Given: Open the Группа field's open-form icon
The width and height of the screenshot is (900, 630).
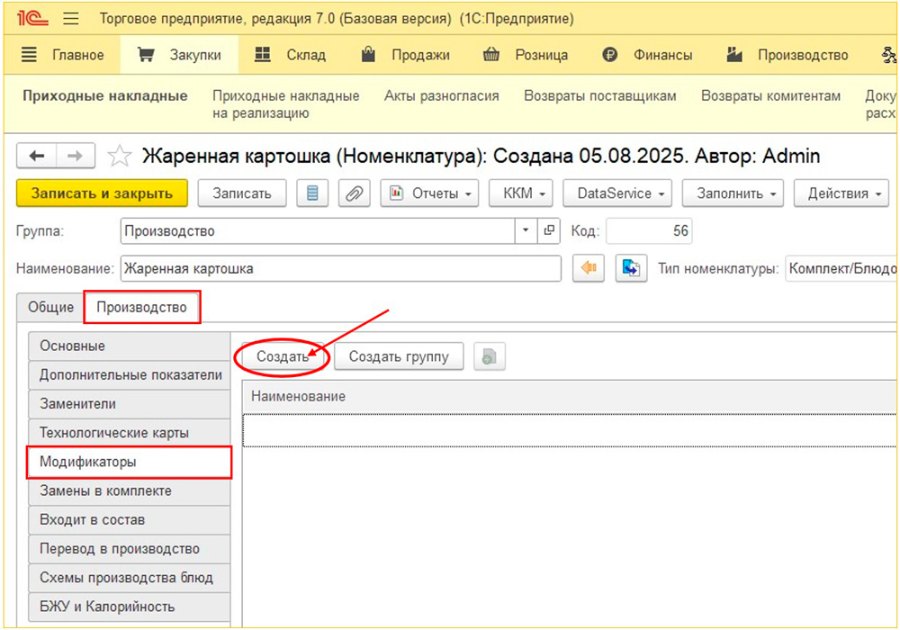Looking at the screenshot, I should tap(549, 231).
